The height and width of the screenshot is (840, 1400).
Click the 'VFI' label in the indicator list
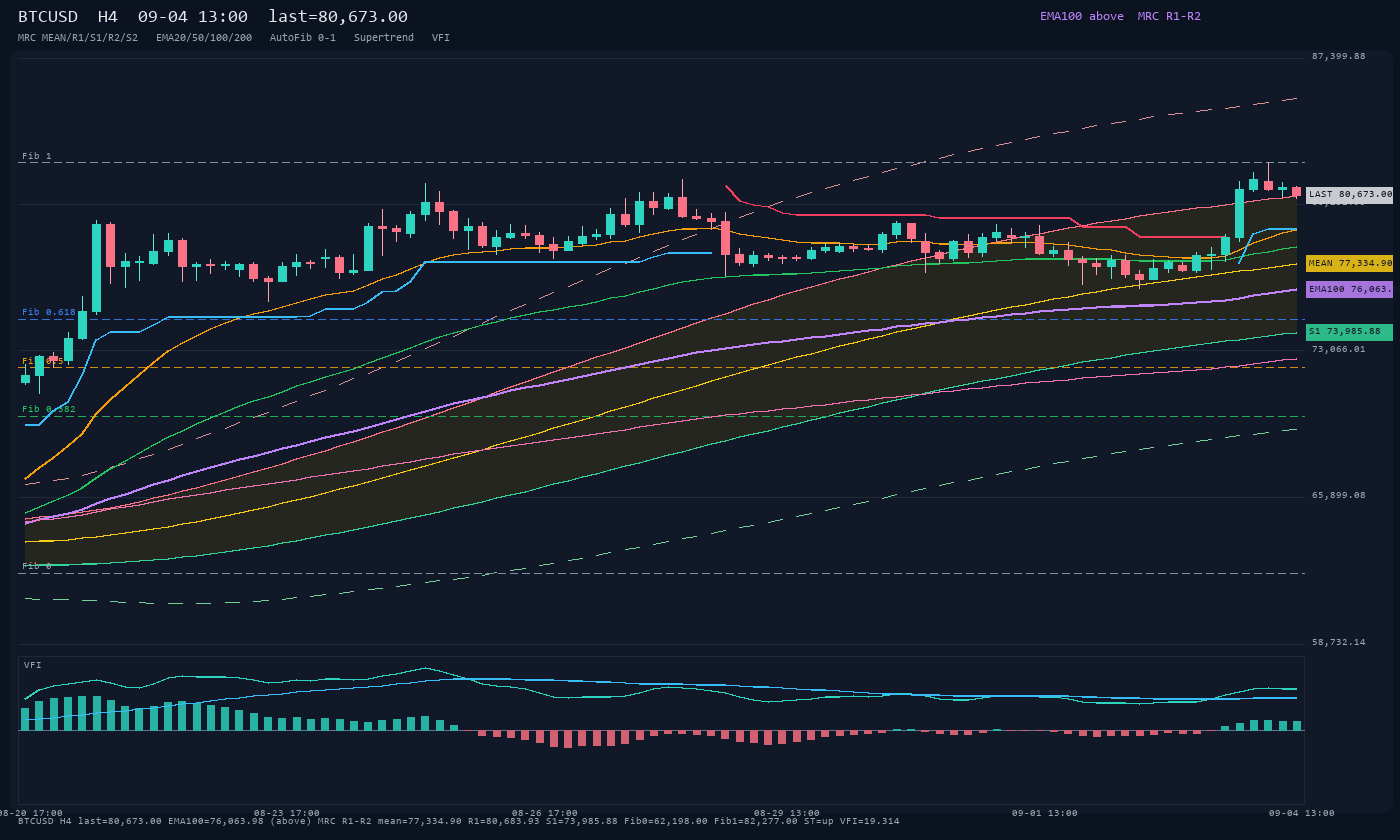click(x=441, y=38)
